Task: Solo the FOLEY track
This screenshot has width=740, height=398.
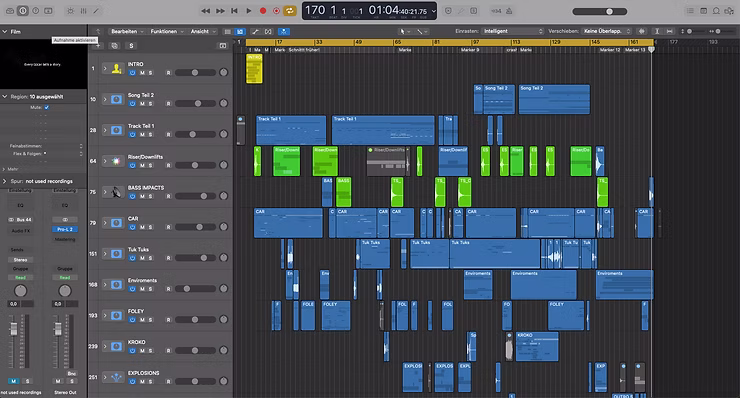Action: (151, 320)
